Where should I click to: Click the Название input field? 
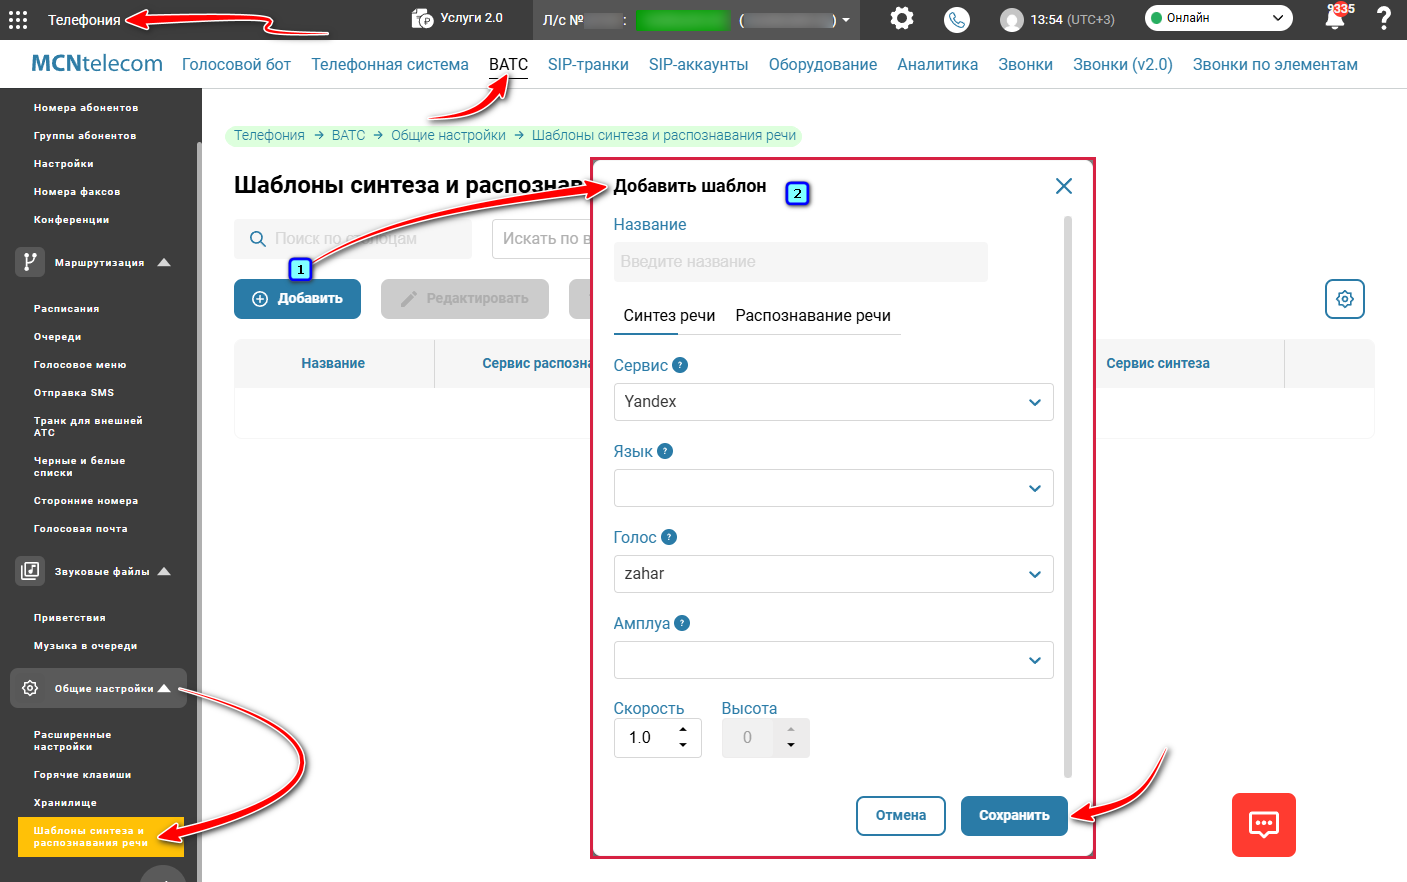point(801,262)
